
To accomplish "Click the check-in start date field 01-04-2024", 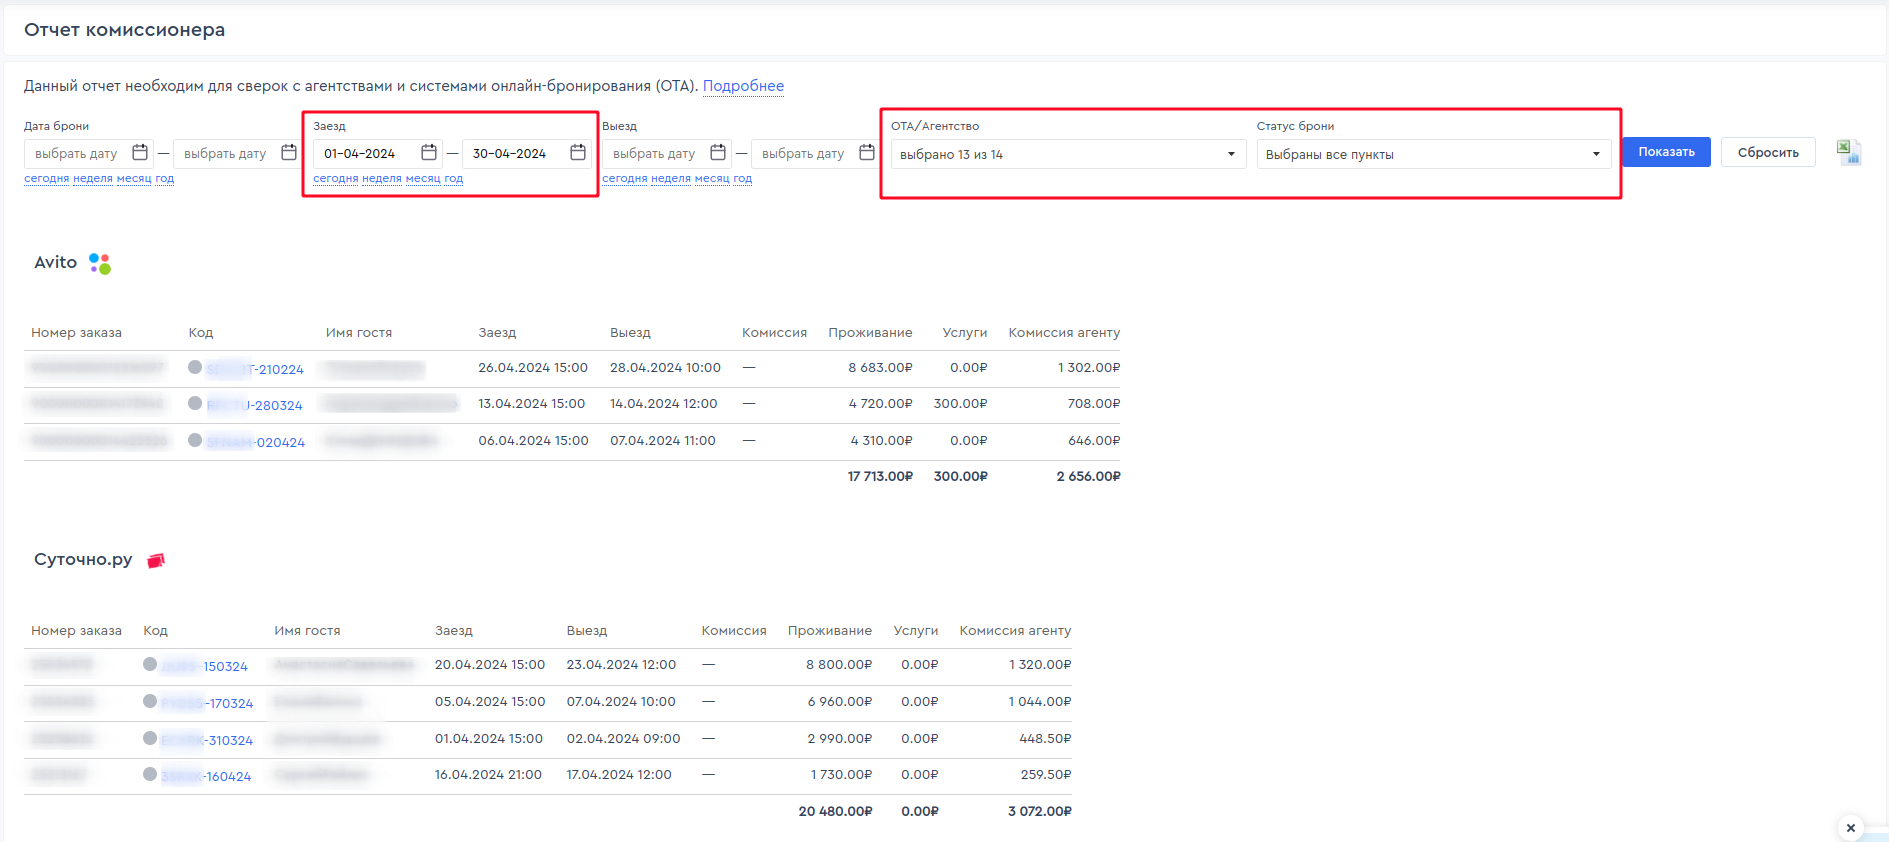I will [x=361, y=154].
